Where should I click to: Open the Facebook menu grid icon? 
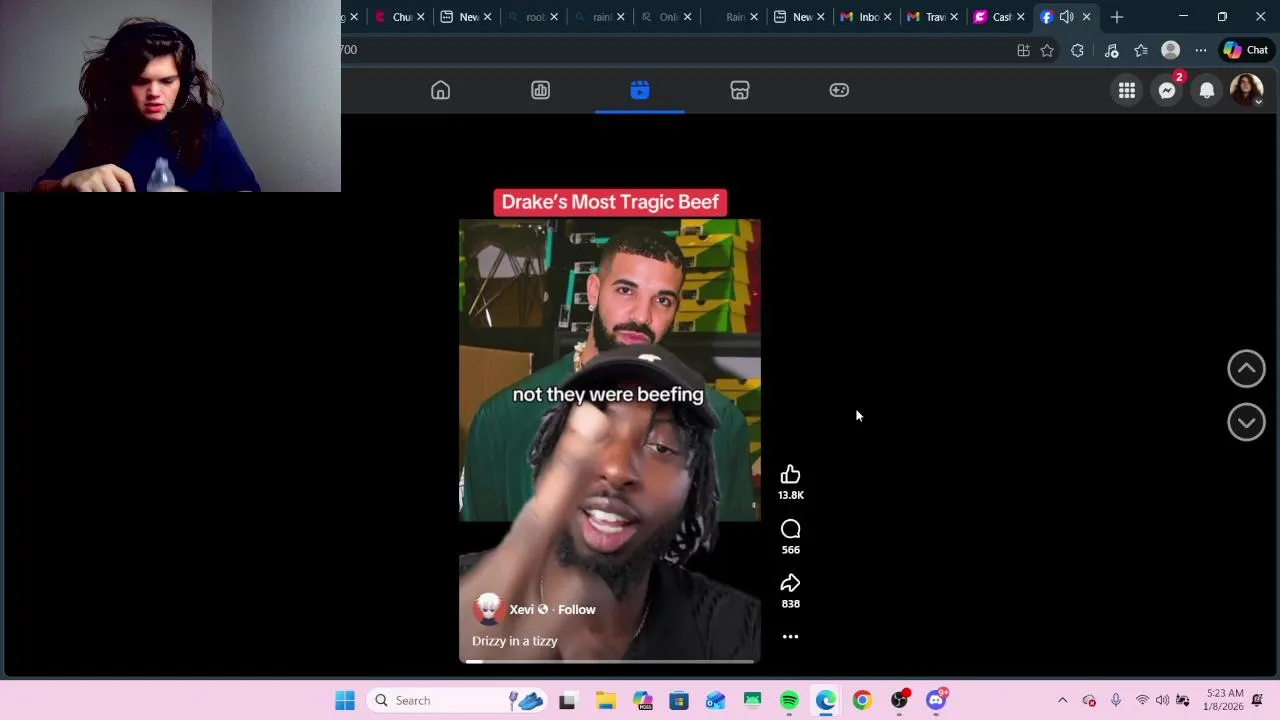1127,91
